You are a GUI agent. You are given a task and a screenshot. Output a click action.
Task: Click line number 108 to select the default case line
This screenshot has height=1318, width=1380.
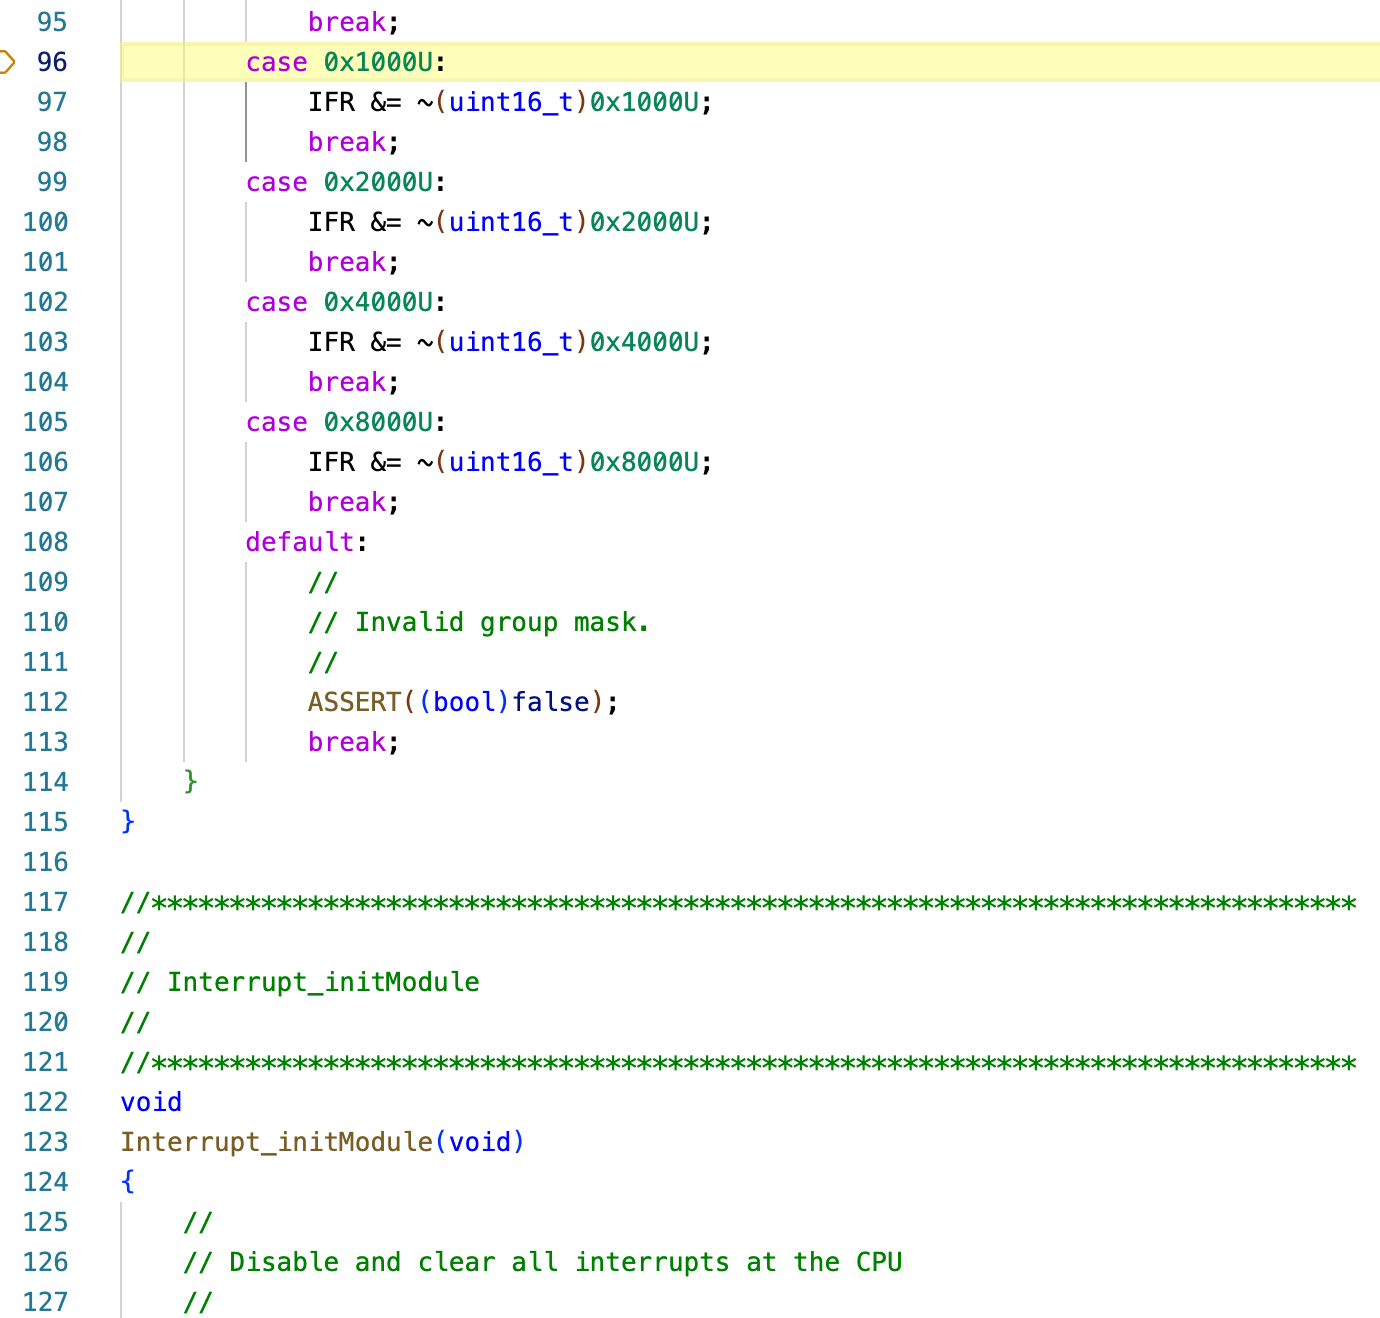[45, 542]
